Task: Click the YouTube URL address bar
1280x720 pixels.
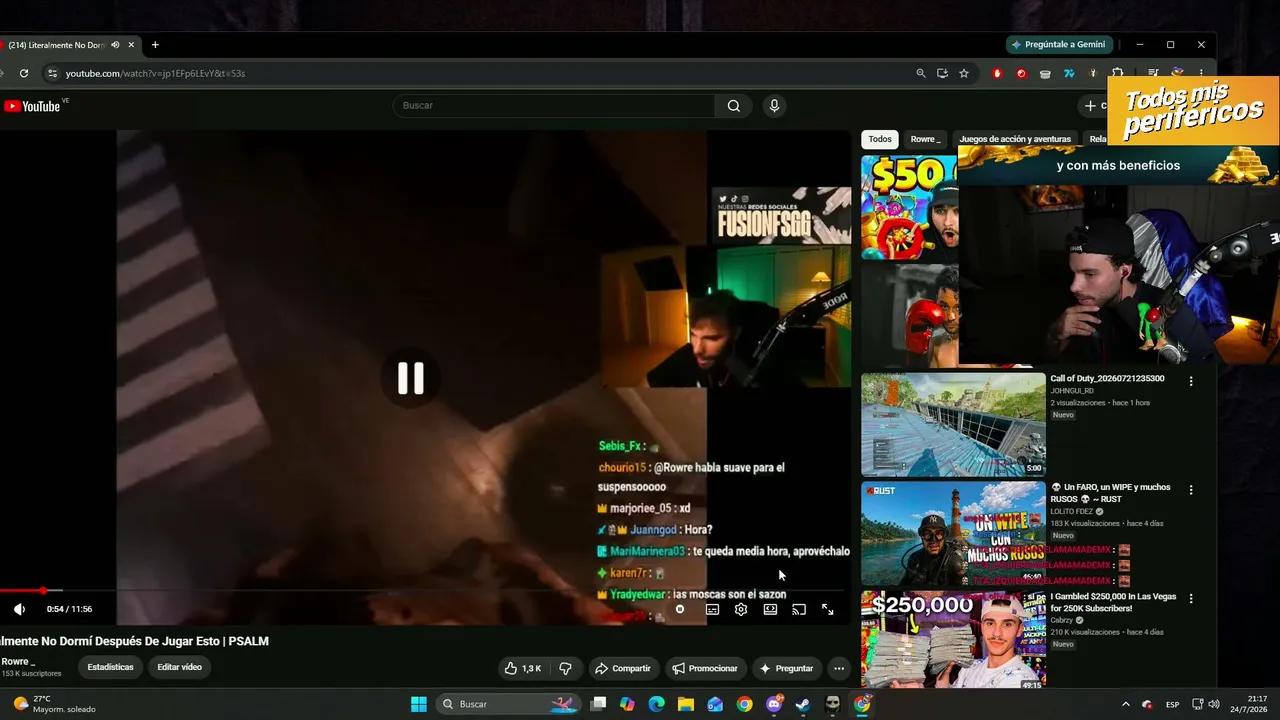Action: [480, 73]
